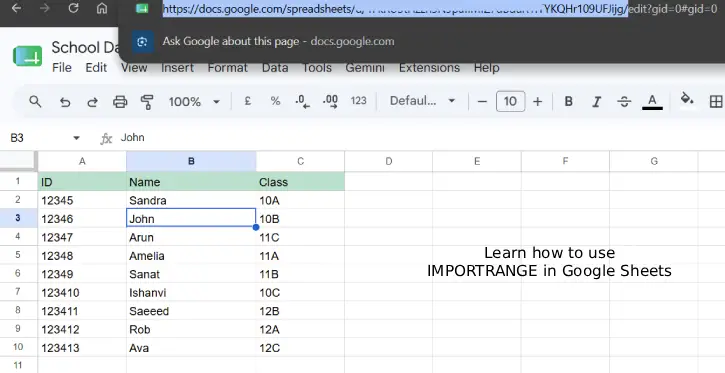725x373 pixels.
Task: Reload the page with the refresh icon
Action: (x=73, y=8)
